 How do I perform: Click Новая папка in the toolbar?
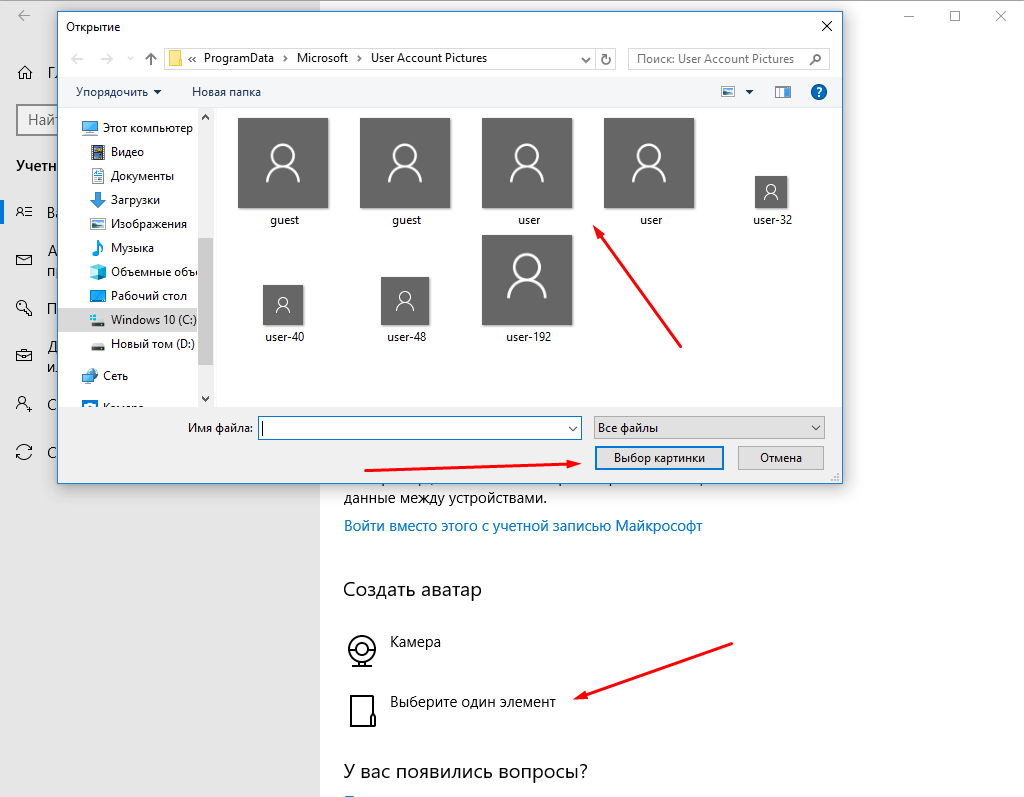226,92
